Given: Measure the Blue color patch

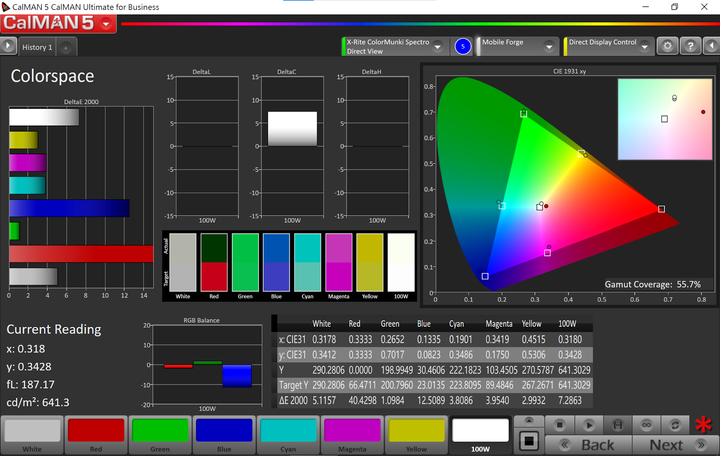Looking at the screenshot, I should click(x=224, y=435).
